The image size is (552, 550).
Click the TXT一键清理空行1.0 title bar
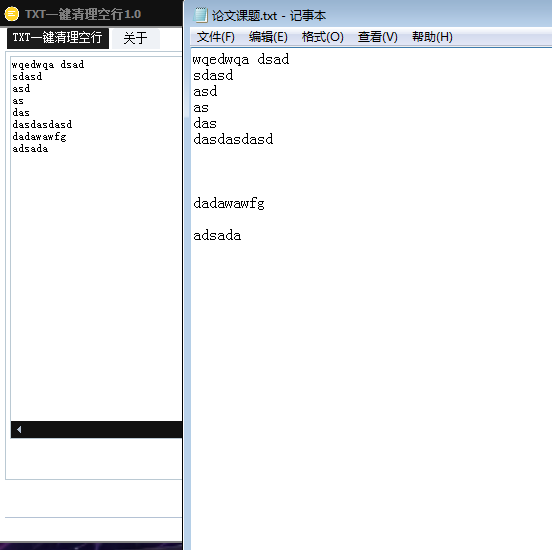(x=92, y=13)
